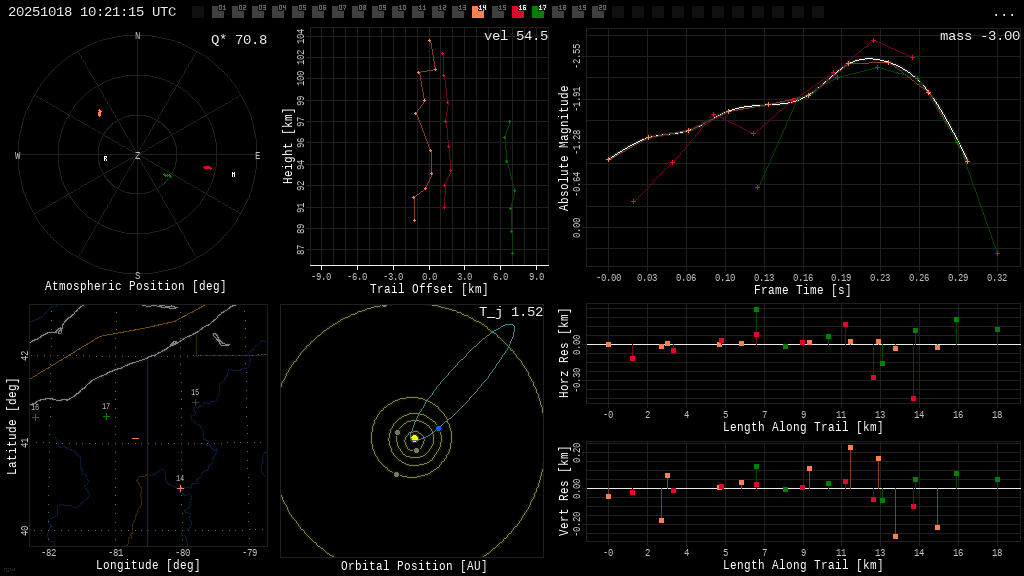This screenshot has width=1024, height=576.
Task: Click station 14 cross marker on map
Action: click(180, 488)
